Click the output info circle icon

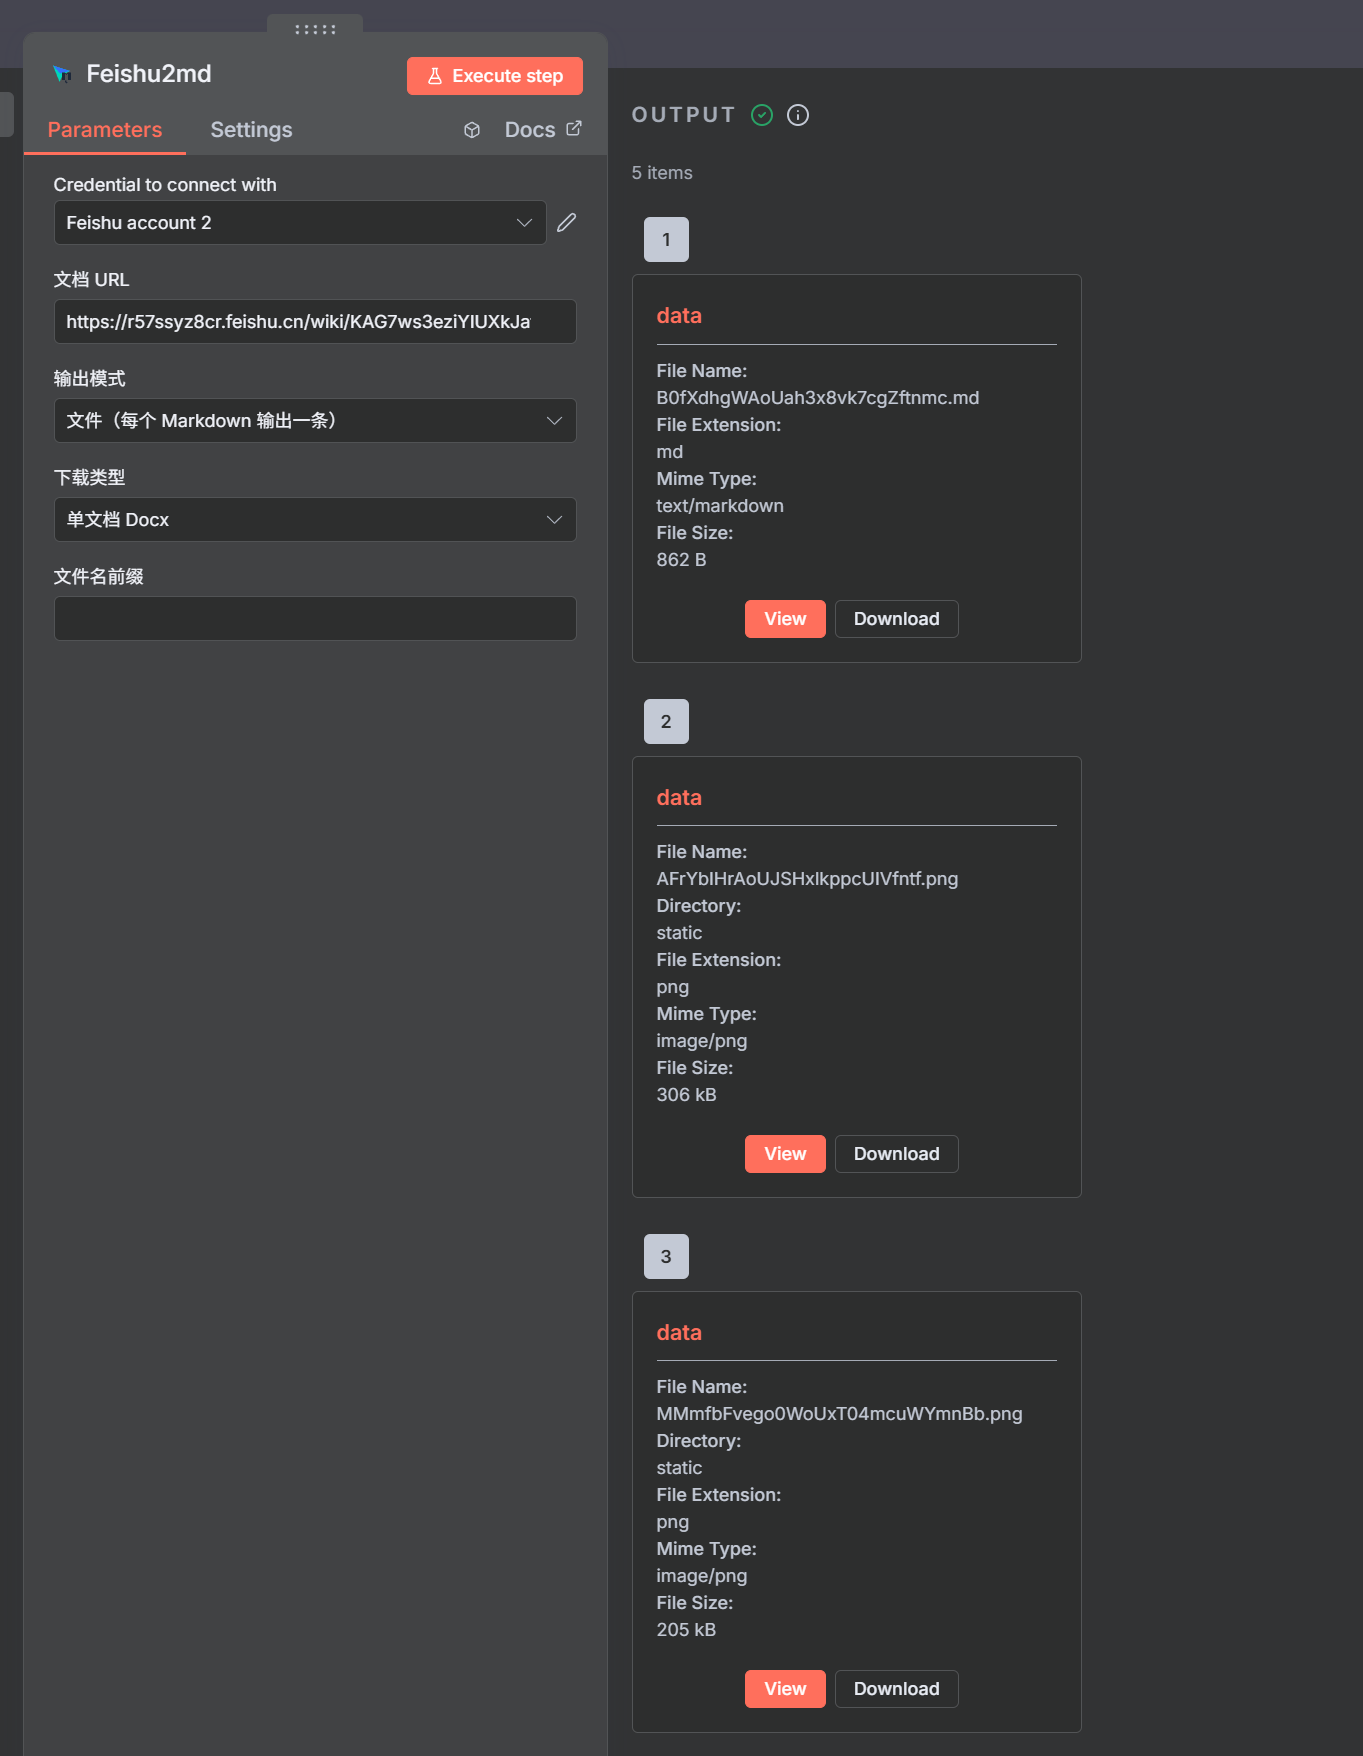pos(798,115)
